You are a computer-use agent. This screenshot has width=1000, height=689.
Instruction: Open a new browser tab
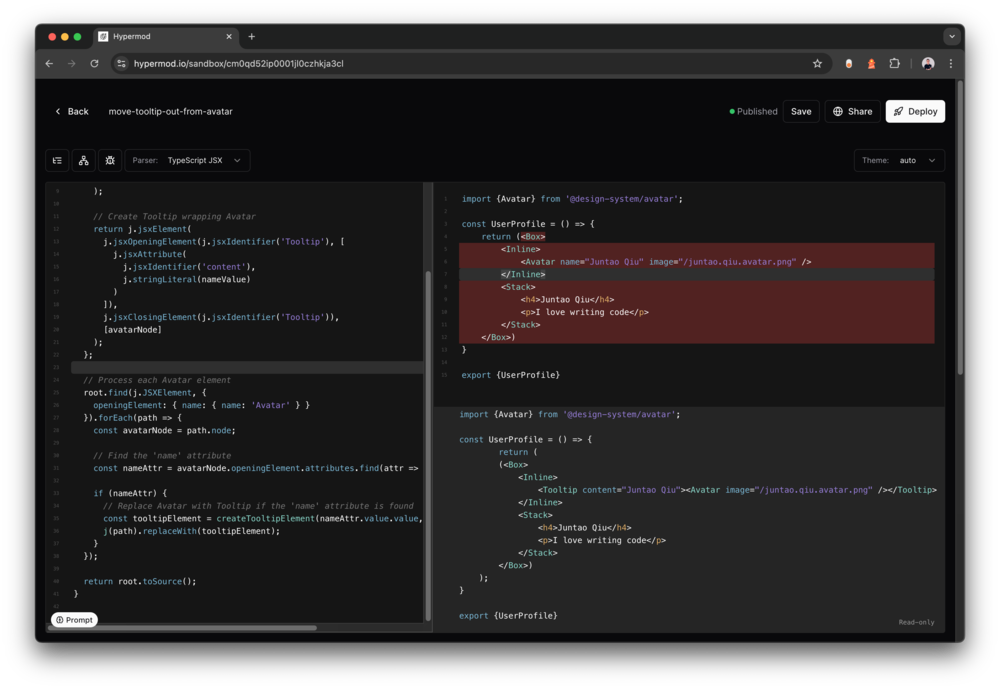[251, 37]
